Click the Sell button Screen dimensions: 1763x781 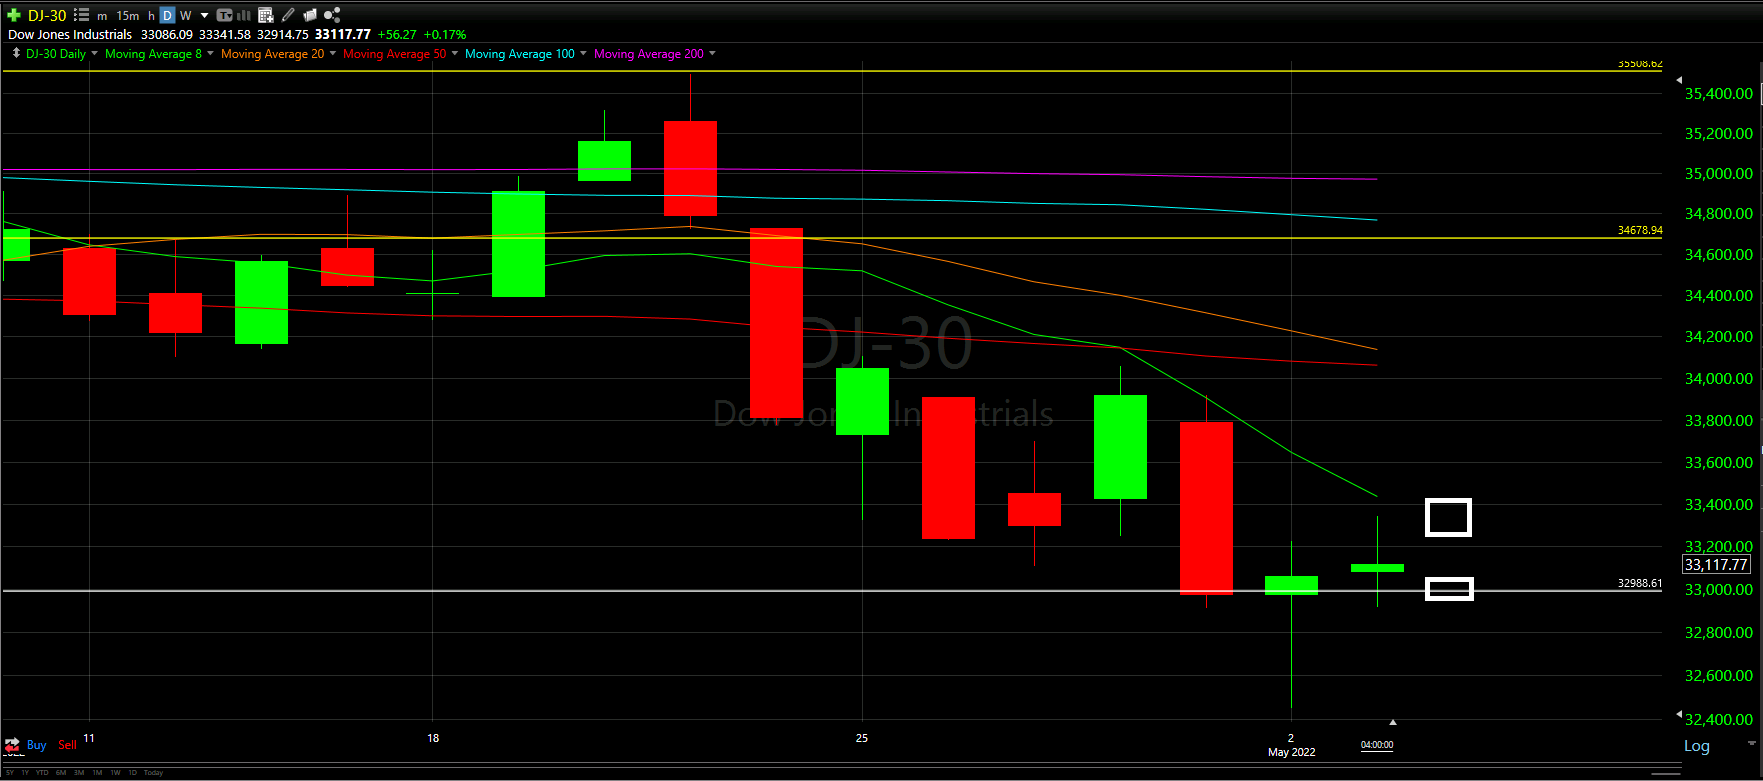point(67,745)
